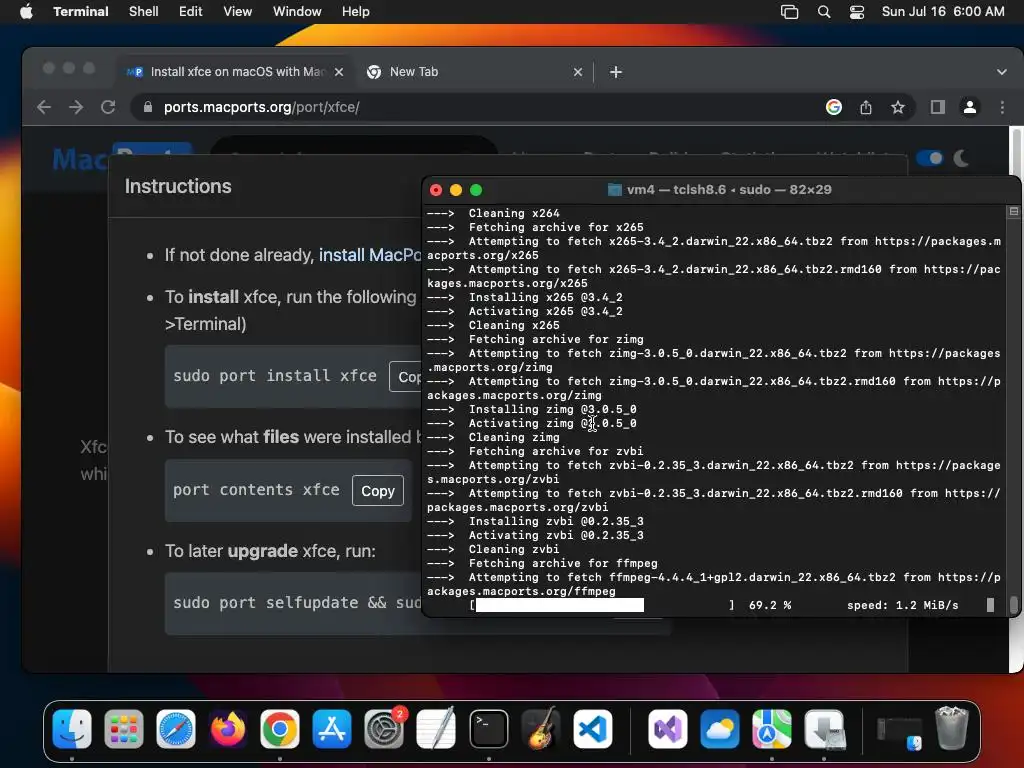Click the Google icon in address bar
The height and width of the screenshot is (768, 1024).
(x=834, y=107)
